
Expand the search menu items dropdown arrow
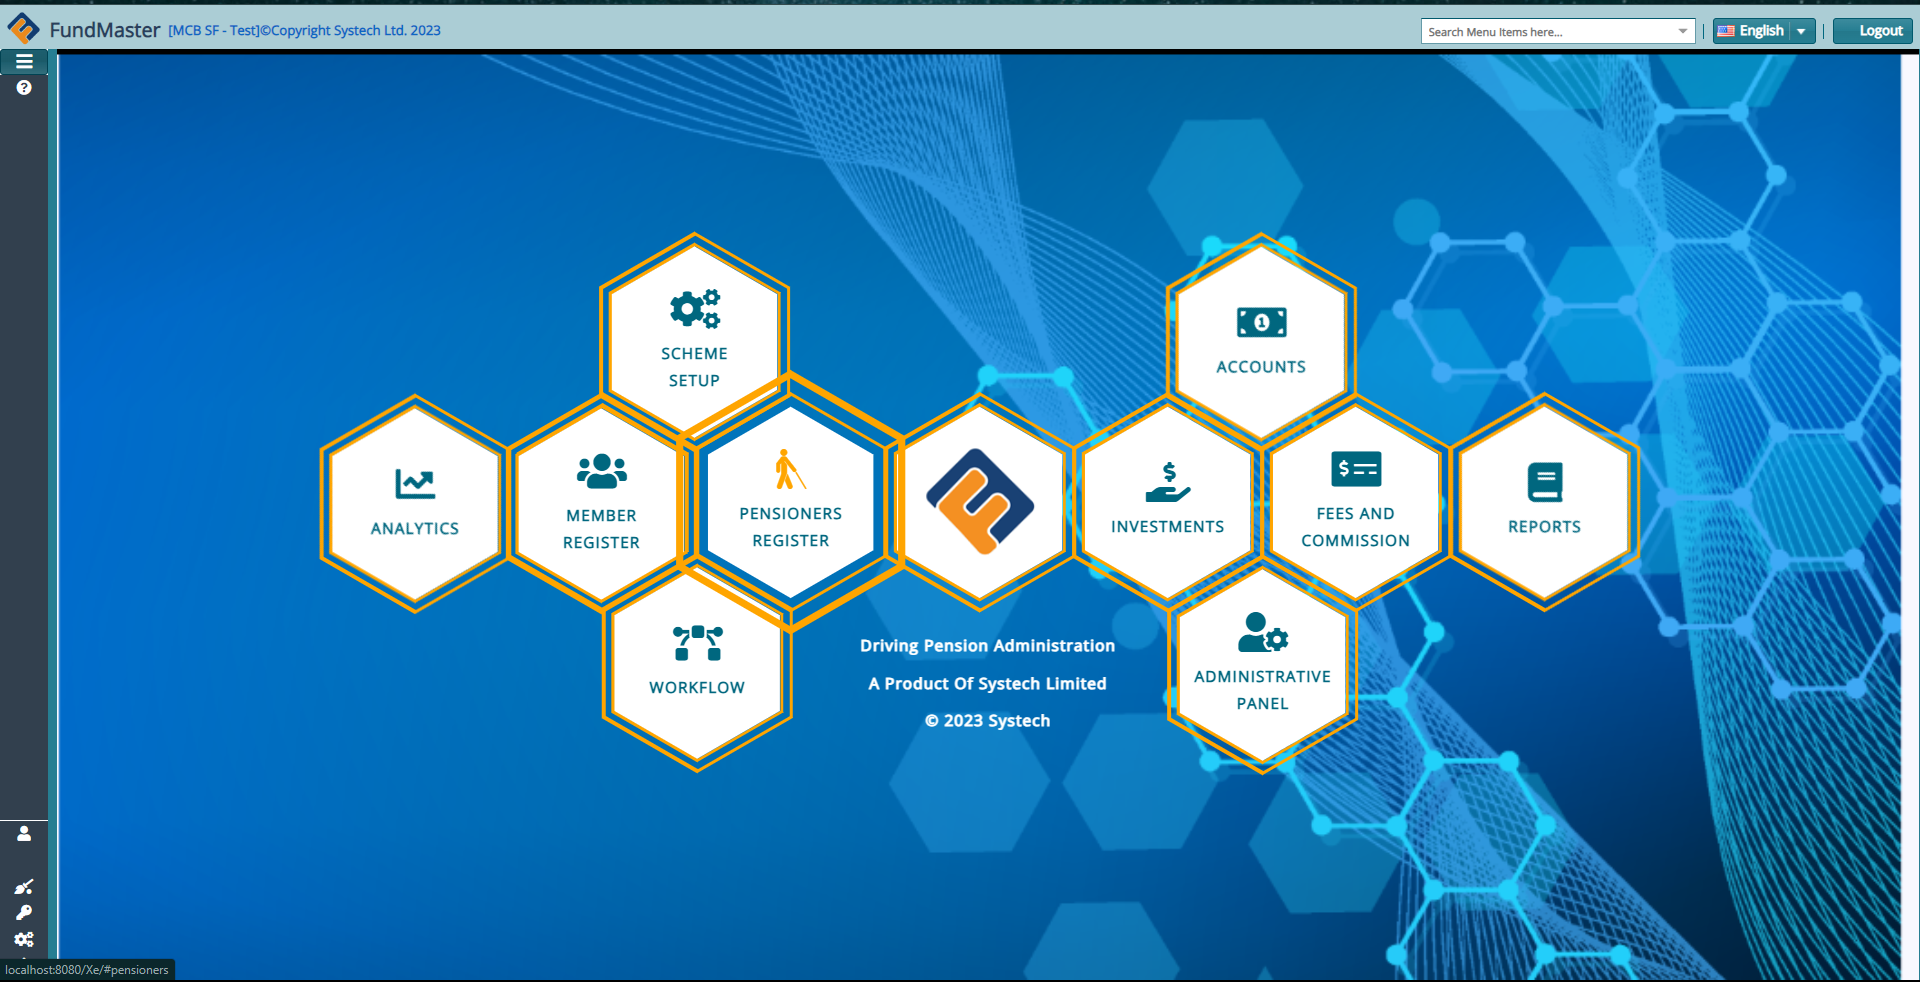pos(1683,32)
